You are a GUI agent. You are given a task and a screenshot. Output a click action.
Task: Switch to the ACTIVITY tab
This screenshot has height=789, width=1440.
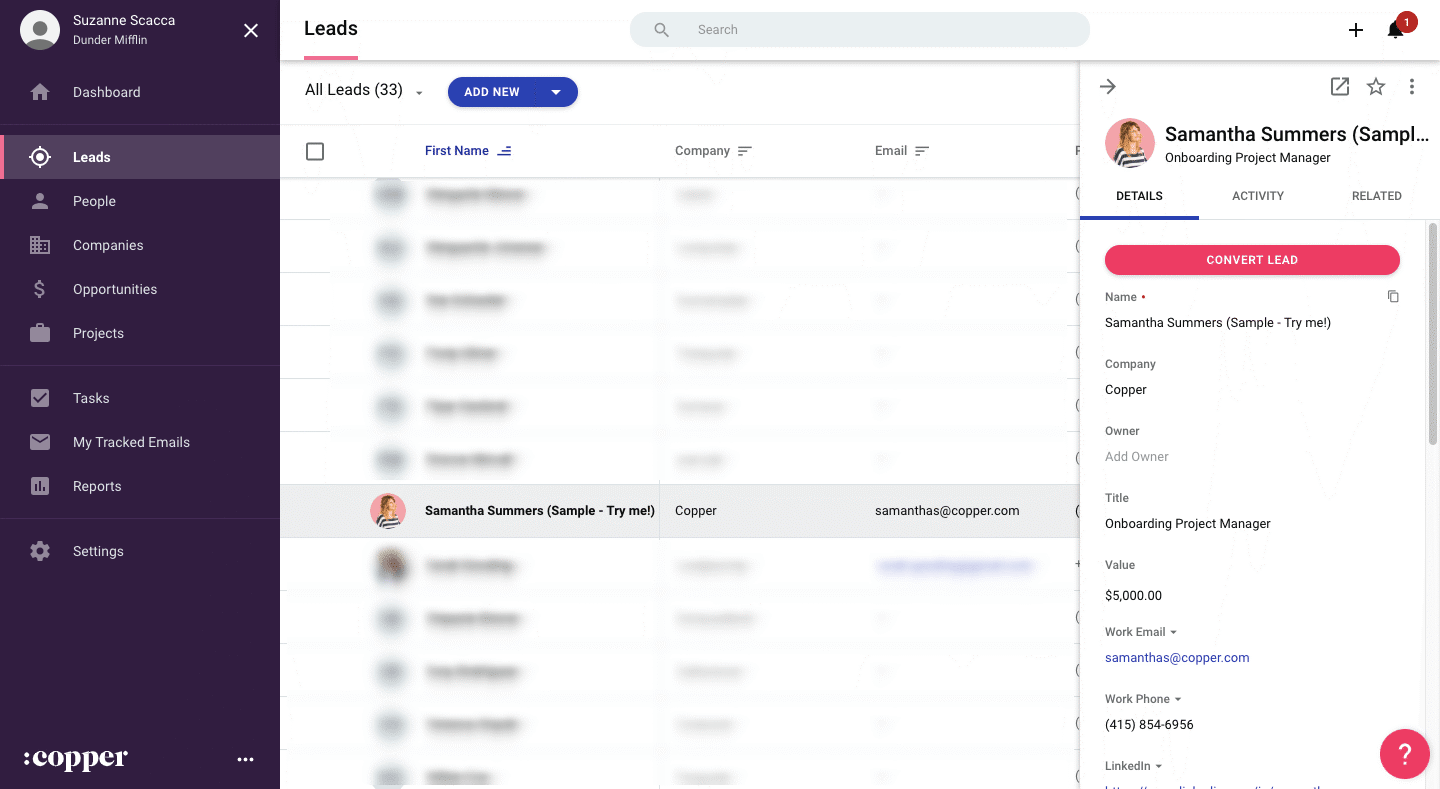1258,196
